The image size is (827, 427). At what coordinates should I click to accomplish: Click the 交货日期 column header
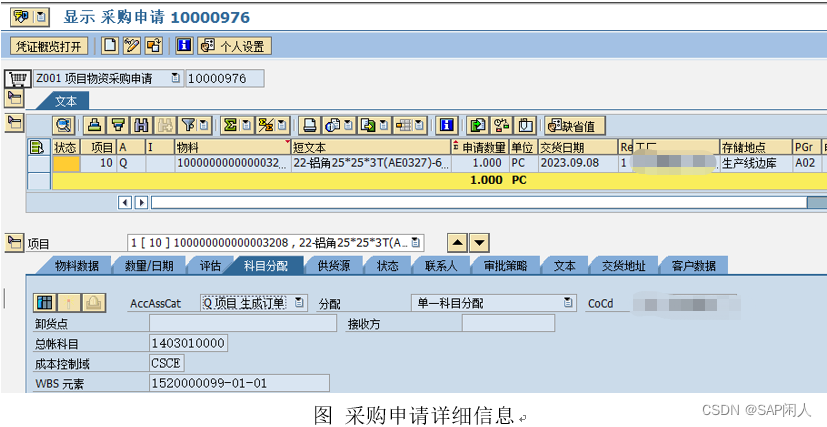pos(578,147)
